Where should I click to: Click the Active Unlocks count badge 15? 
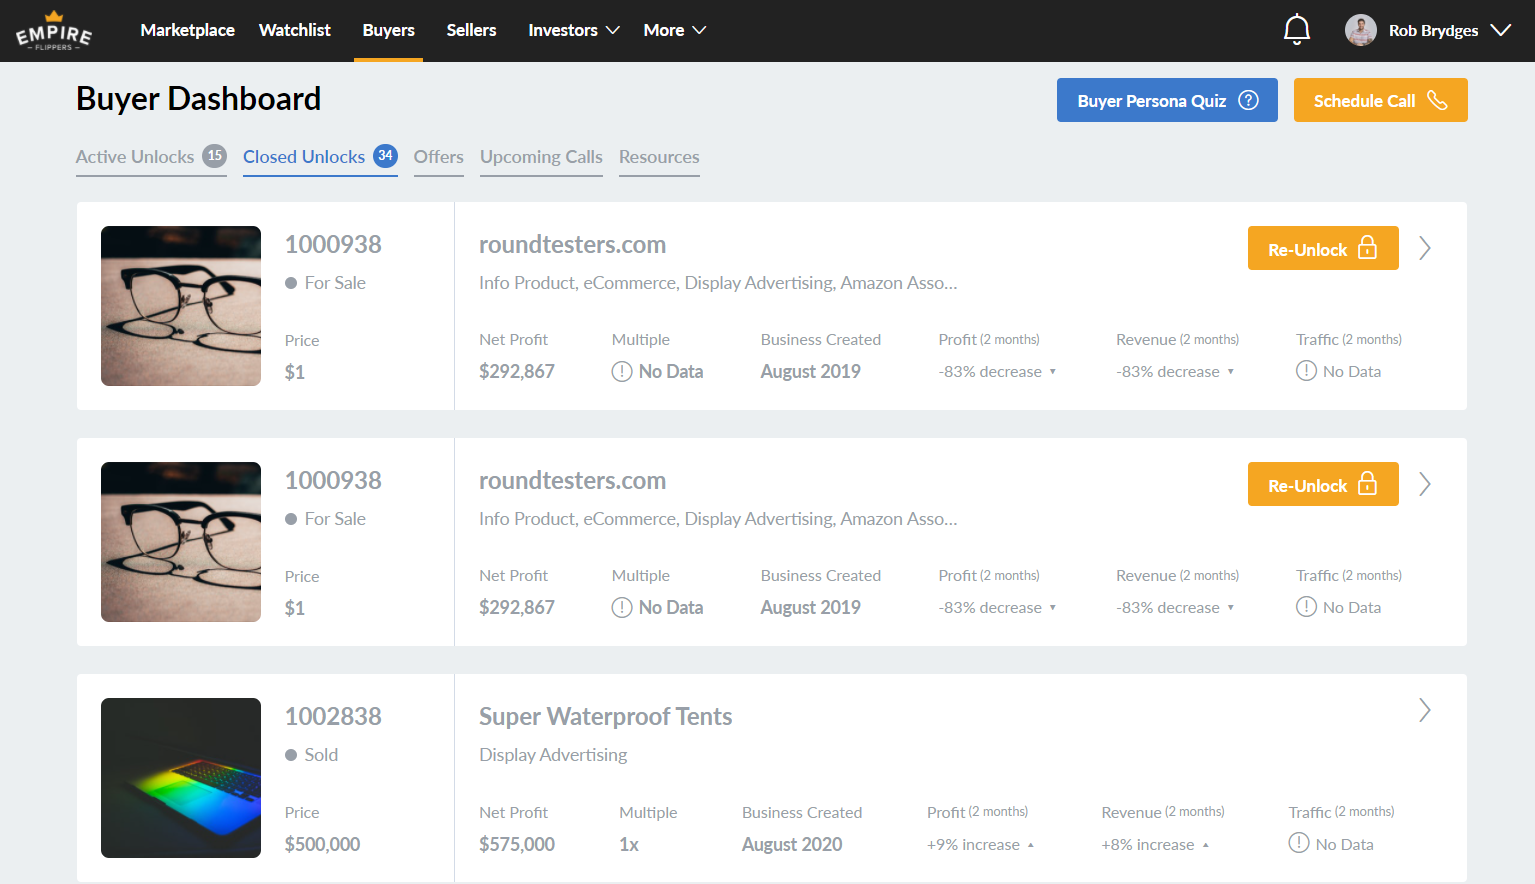214,156
